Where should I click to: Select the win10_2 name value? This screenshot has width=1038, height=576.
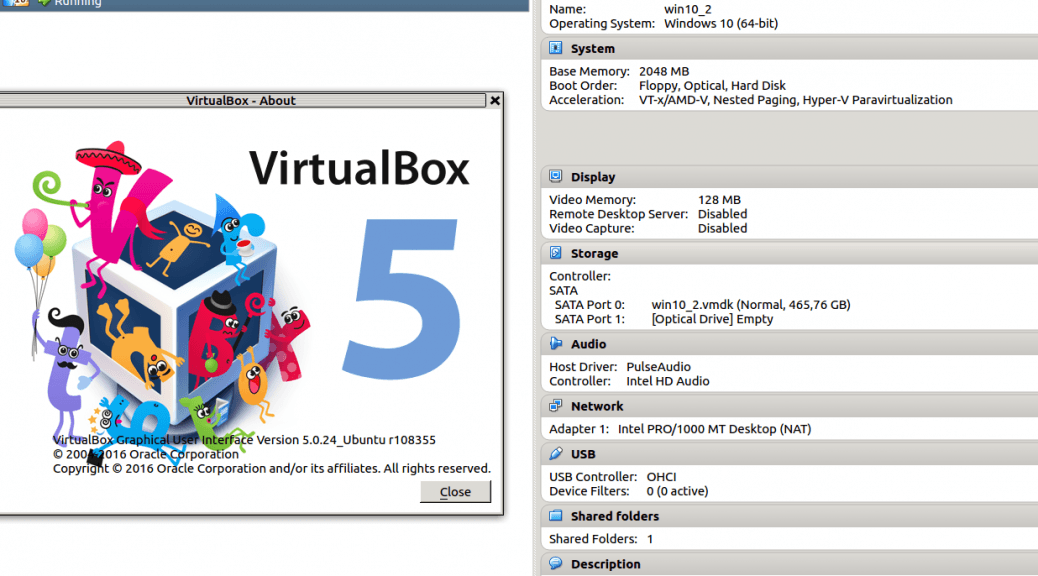click(x=688, y=9)
